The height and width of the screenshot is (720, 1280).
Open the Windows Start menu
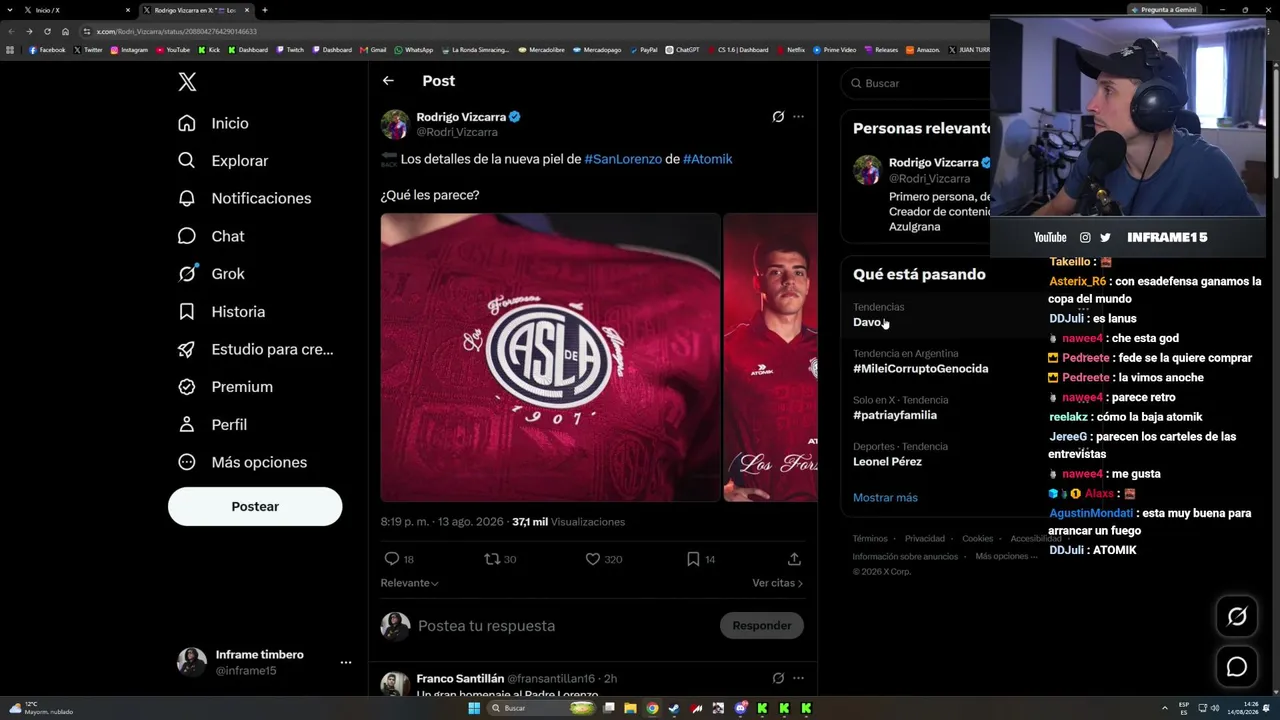pos(474,708)
